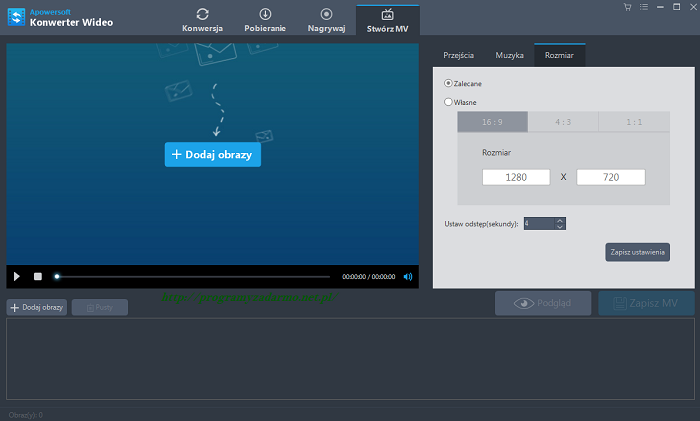Choose the Własne radio option

tap(448, 101)
